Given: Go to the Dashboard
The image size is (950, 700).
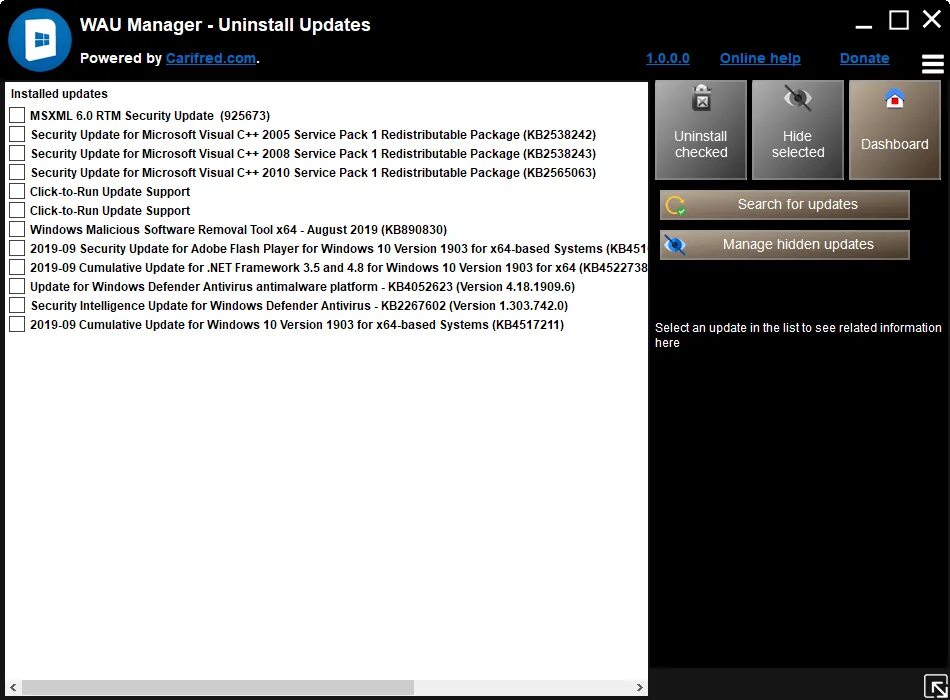Looking at the screenshot, I should tap(894, 130).
